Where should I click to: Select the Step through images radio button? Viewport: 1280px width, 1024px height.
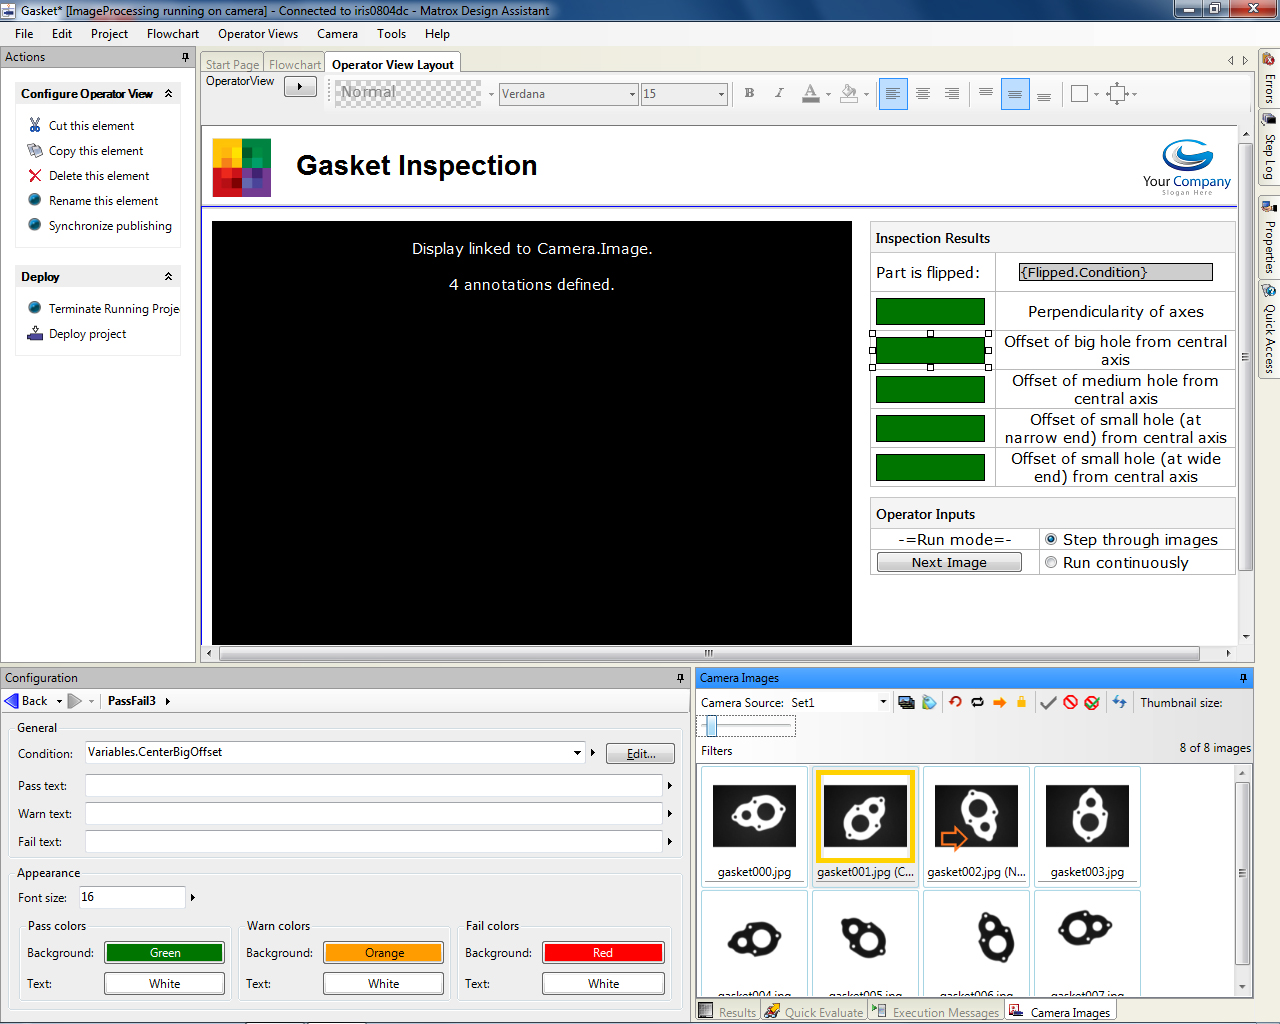(1051, 539)
